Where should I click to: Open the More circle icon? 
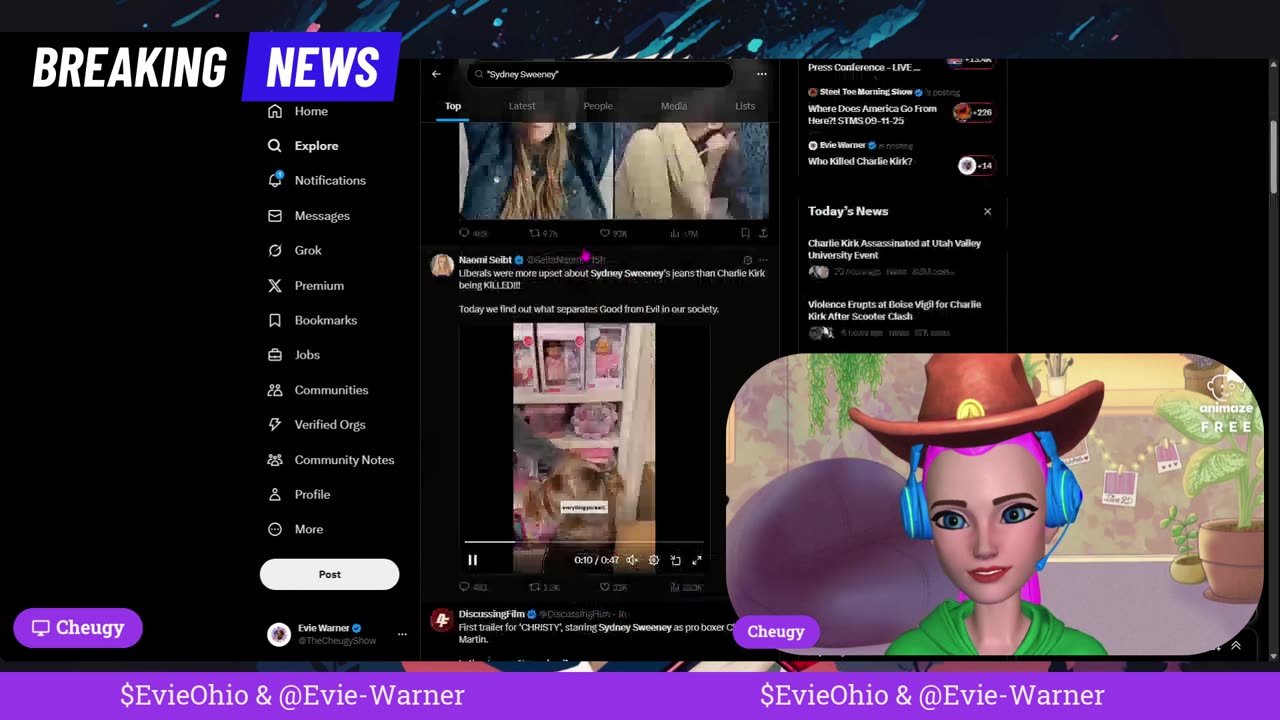pyautogui.click(x=275, y=529)
